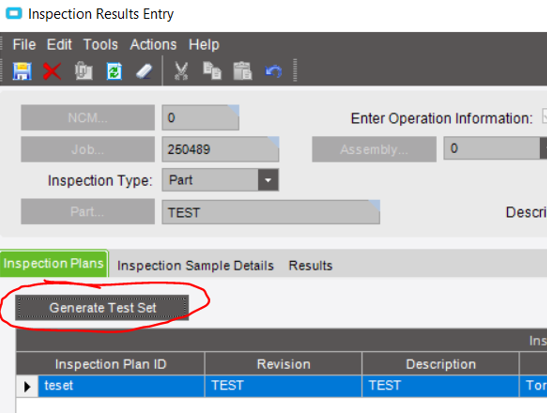Screen dimensions: 547x413
Task: Click the Description cell showing TEST
Action: pyautogui.click(x=441, y=386)
